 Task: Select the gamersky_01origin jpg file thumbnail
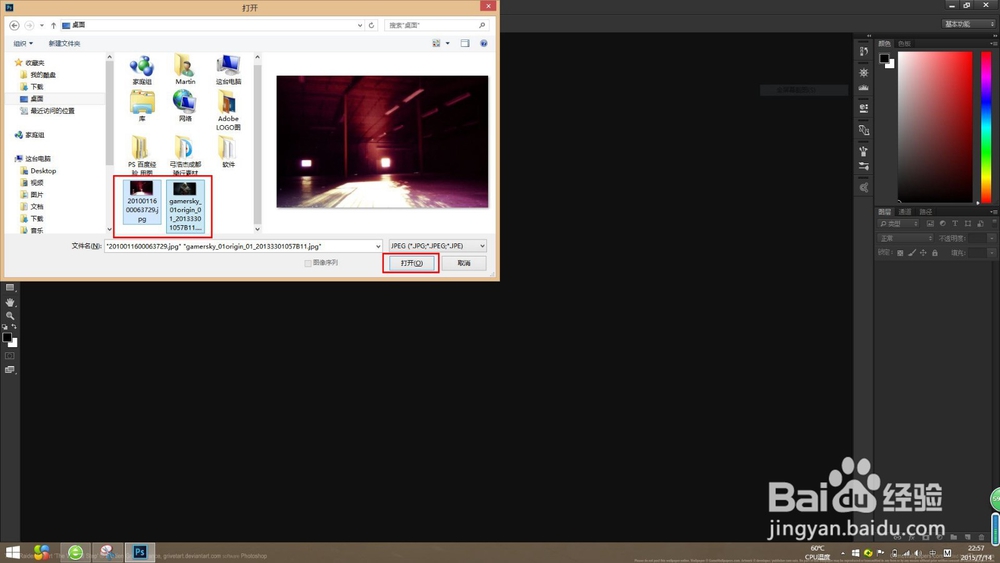pyautogui.click(x=186, y=207)
